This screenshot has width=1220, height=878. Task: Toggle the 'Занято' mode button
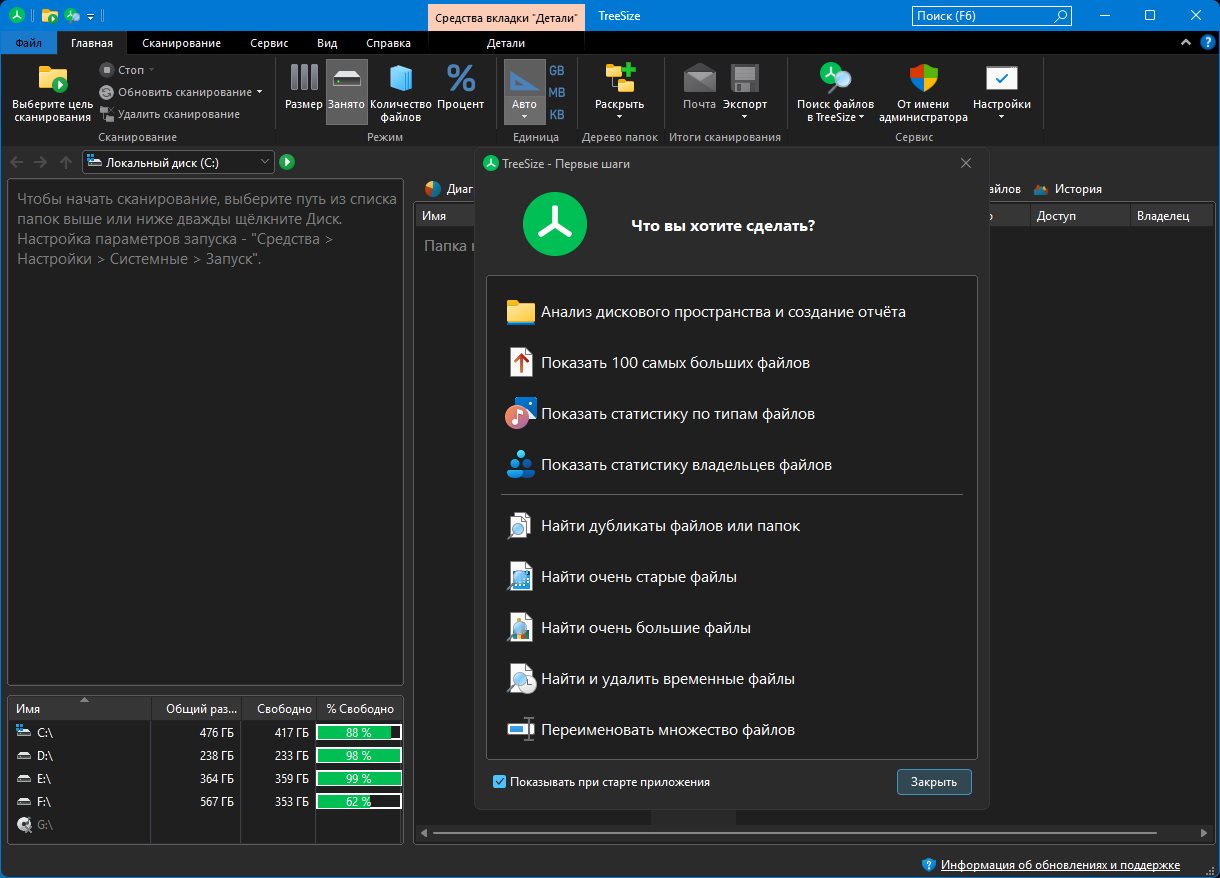pos(346,90)
